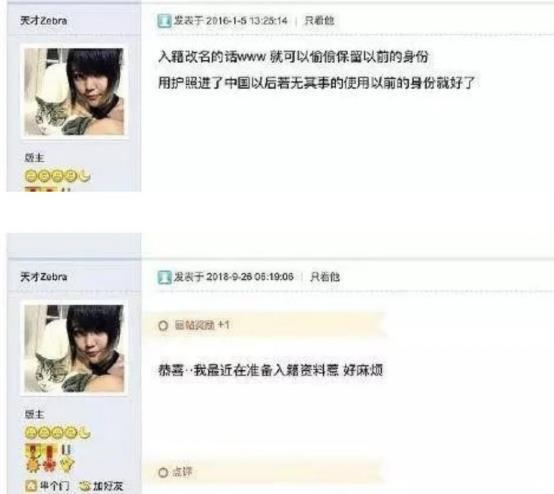554x494 pixels.
Task: Click the 版主 moderator label in second post
Action: tap(34, 414)
